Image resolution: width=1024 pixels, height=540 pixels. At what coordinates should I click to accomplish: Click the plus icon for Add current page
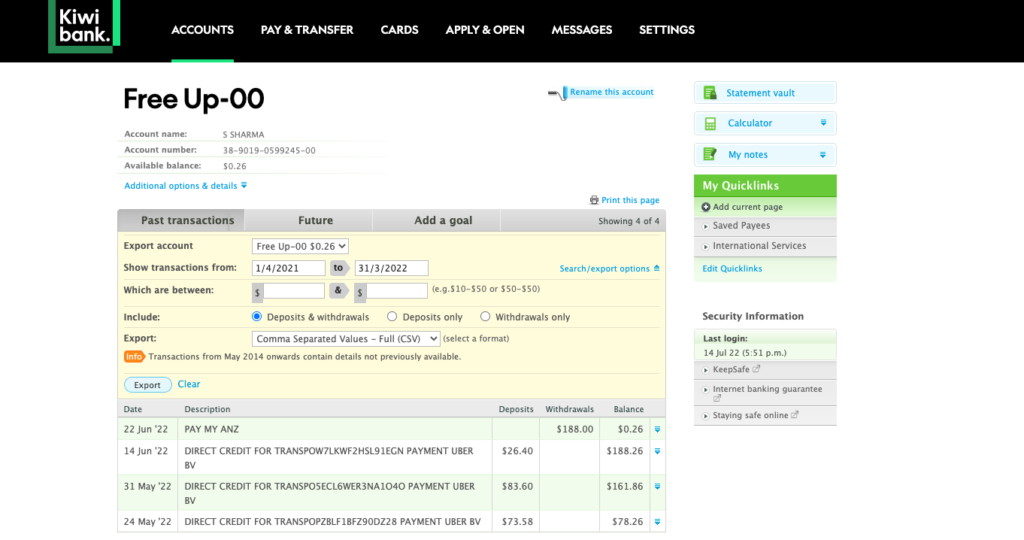coord(706,207)
